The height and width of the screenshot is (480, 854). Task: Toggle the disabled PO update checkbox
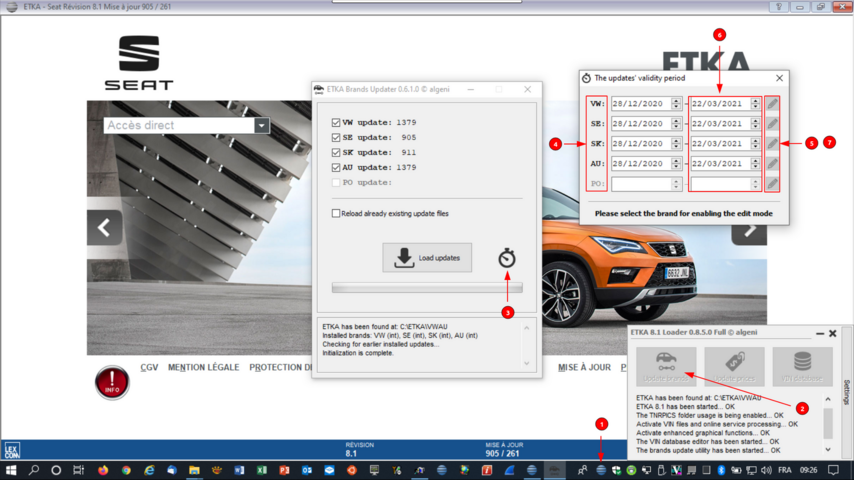336,183
